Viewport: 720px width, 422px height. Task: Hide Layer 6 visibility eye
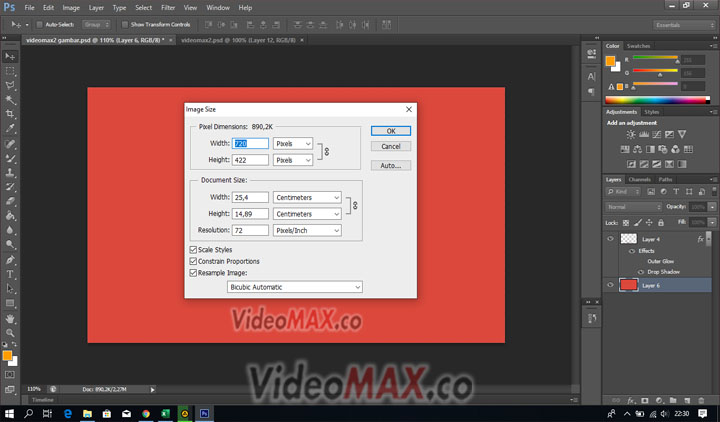[x=610, y=285]
